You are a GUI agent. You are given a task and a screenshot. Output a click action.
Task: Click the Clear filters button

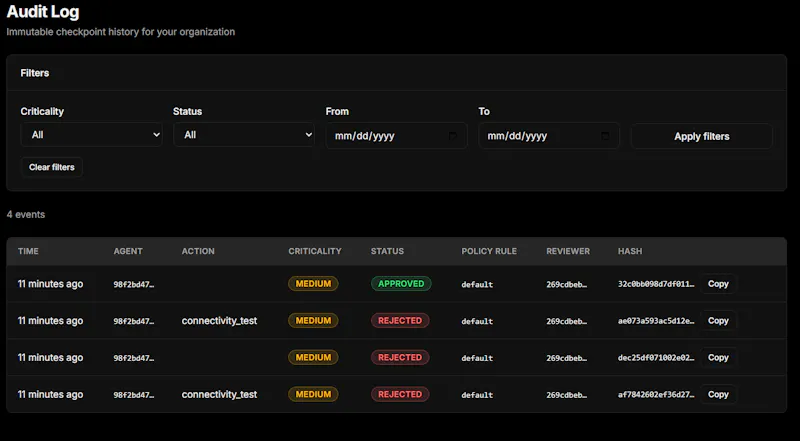click(52, 167)
